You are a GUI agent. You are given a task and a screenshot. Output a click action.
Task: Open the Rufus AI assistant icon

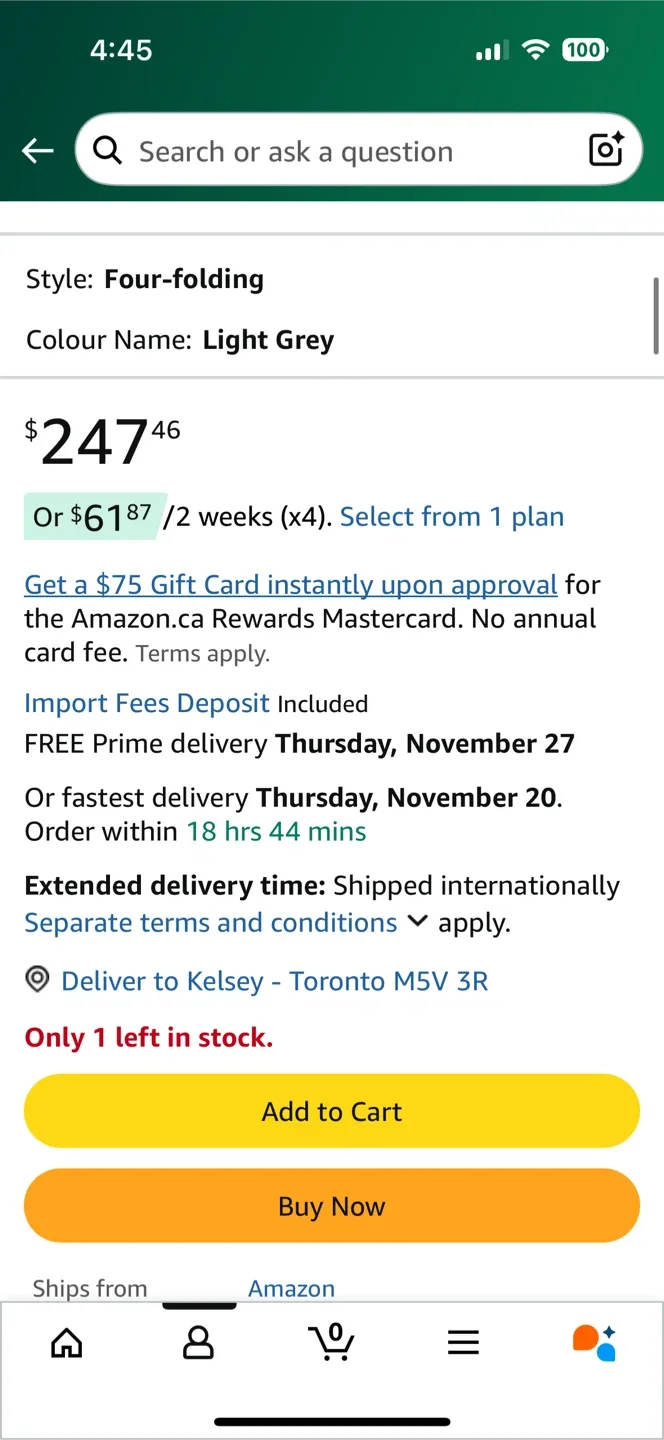pos(594,1342)
